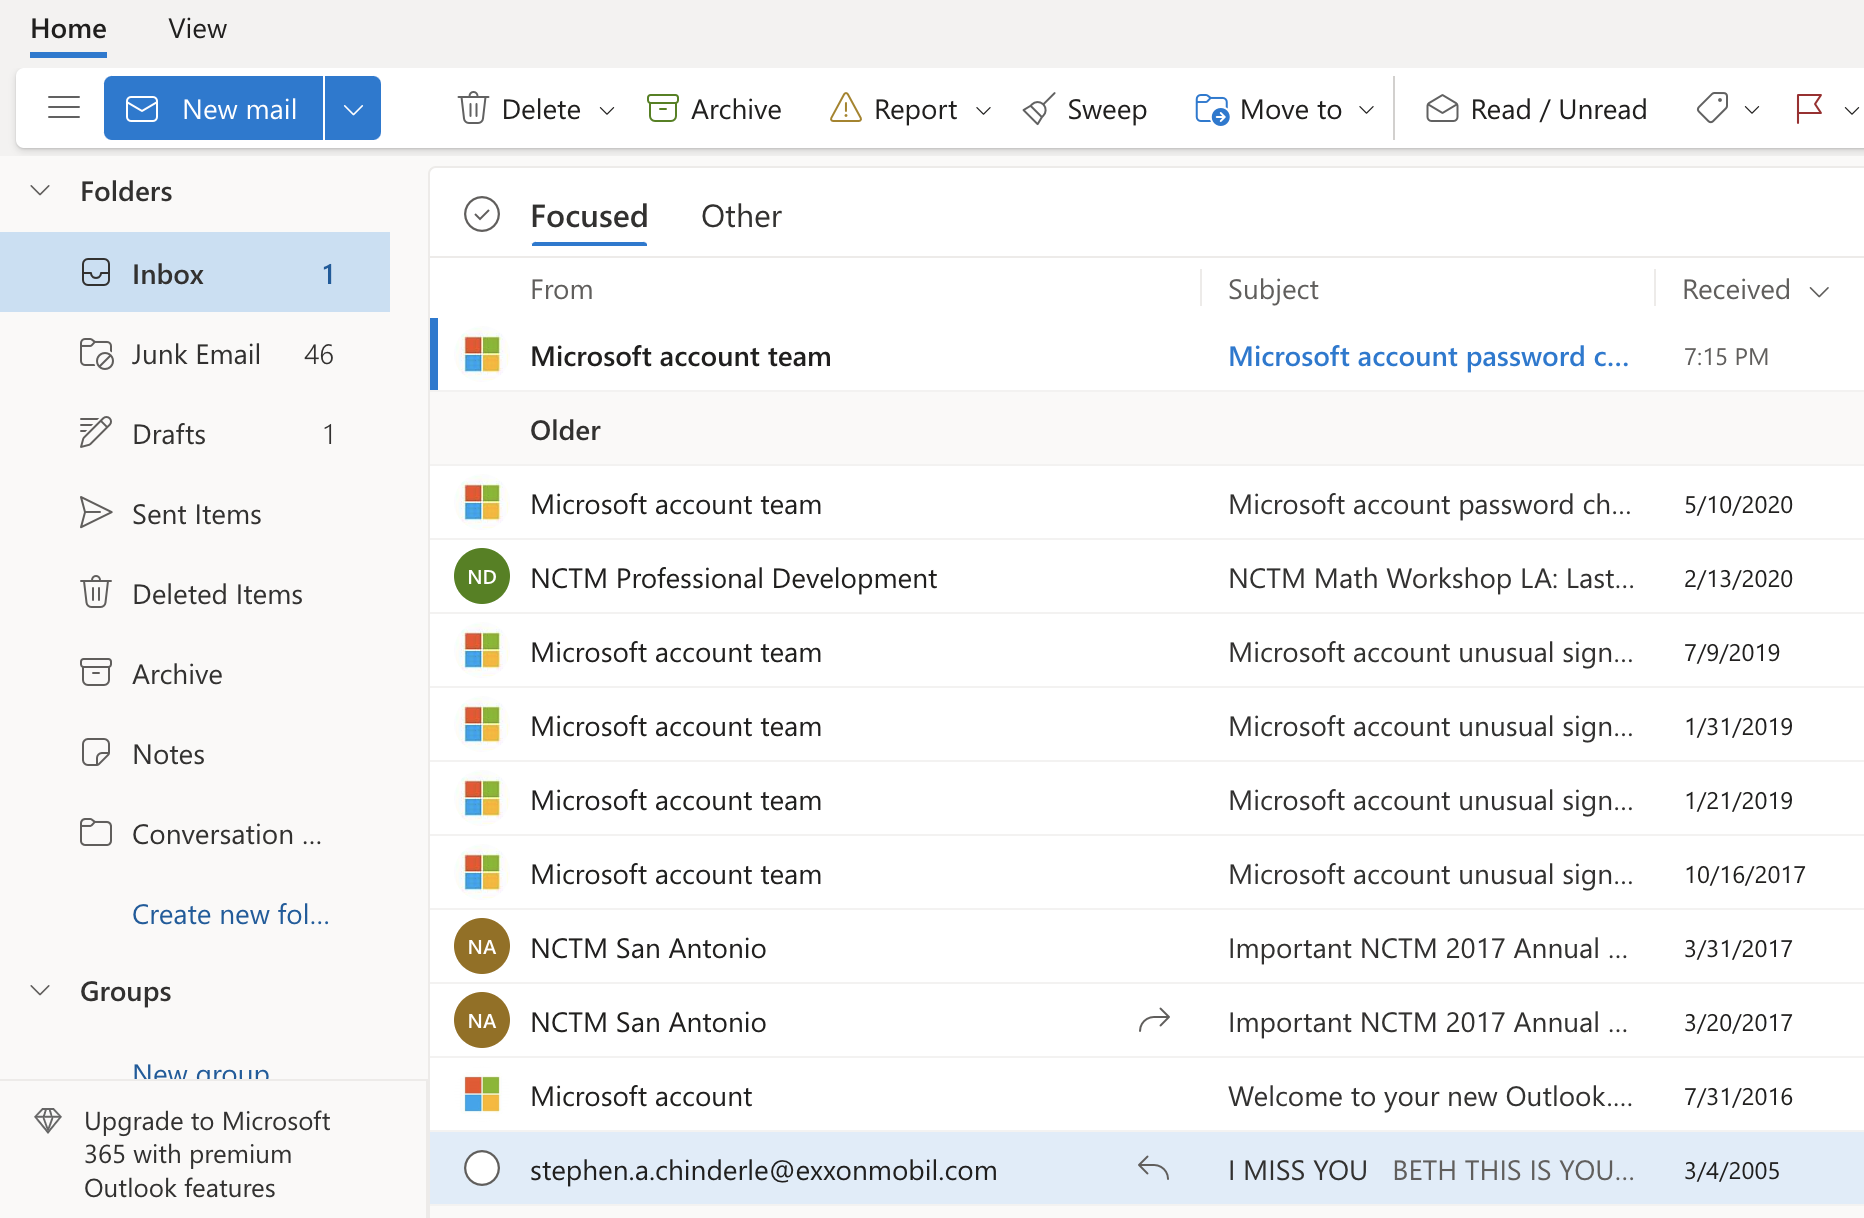Open the Drafts folder
This screenshot has height=1218, width=1864.
(x=195, y=434)
